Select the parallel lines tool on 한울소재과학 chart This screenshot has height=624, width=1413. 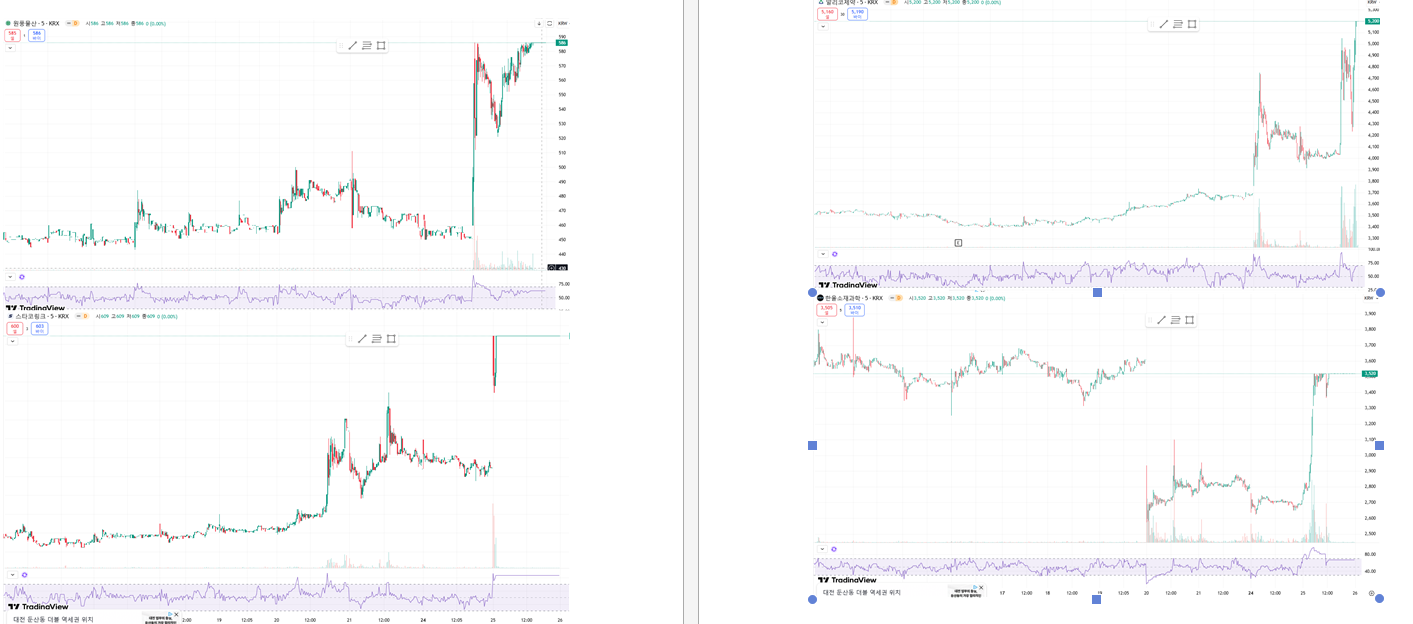[x=1176, y=320]
